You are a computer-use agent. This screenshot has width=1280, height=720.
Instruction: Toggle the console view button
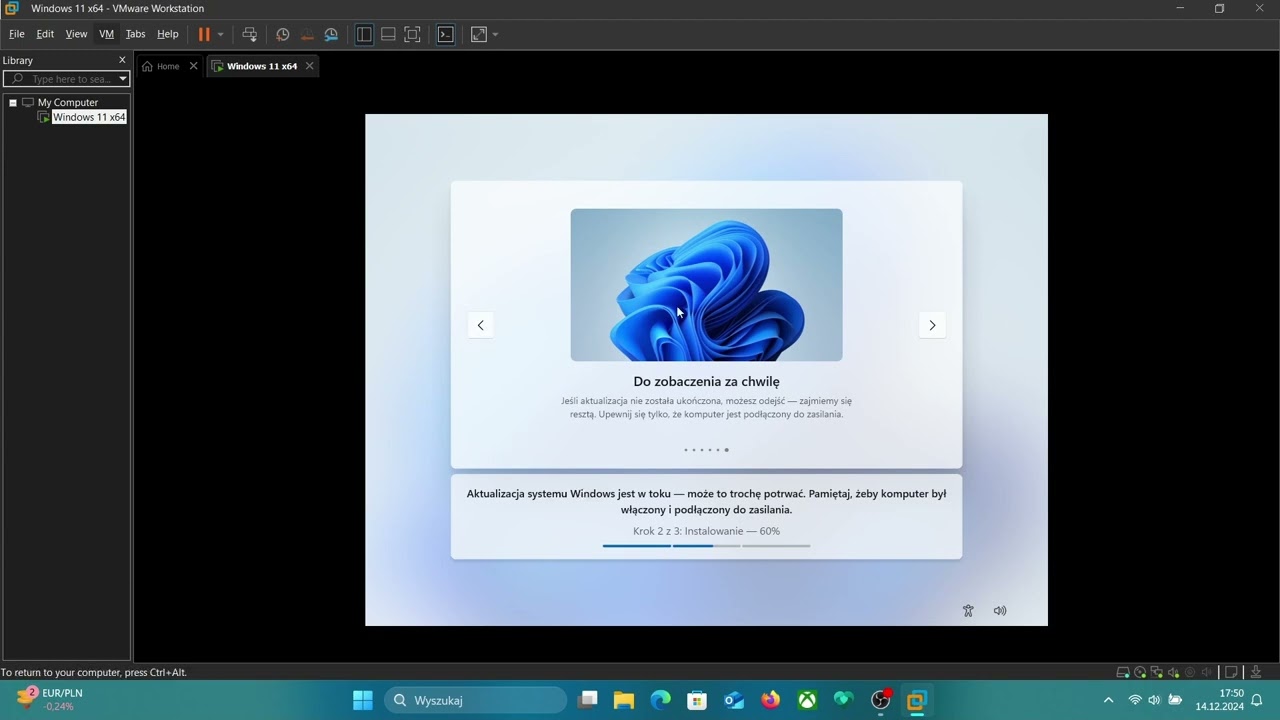pos(446,34)
